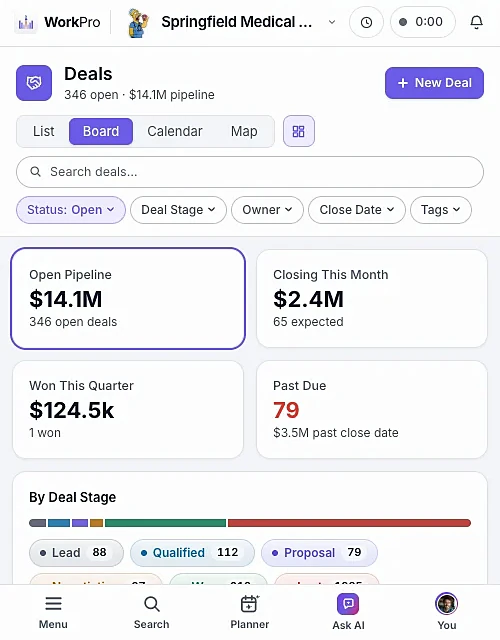The image size is (500, 640).
Task: Open the bottom Menu hamburger icon
Action: coord(53,612)
